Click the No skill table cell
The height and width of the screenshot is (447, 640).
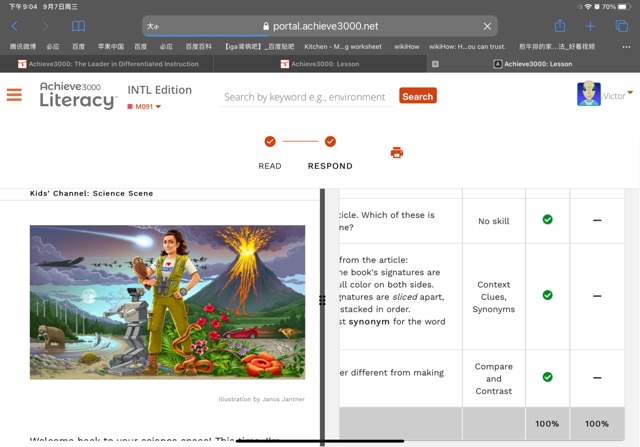tap(493, 221)
